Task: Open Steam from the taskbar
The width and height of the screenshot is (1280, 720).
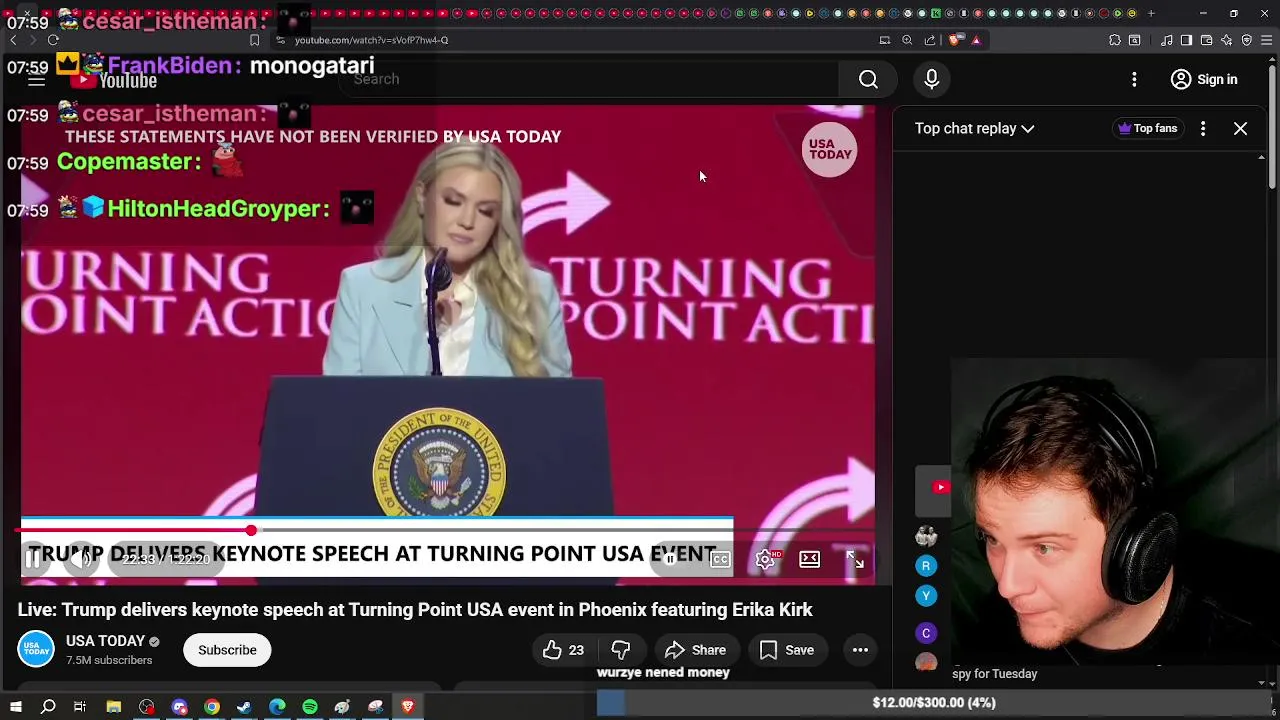Action: coord(244,707)
